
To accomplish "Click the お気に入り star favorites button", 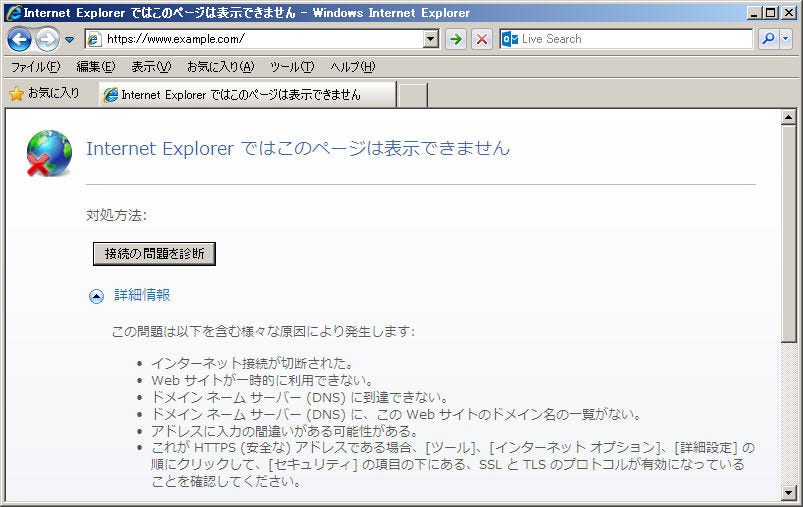I will click(45, 93).
